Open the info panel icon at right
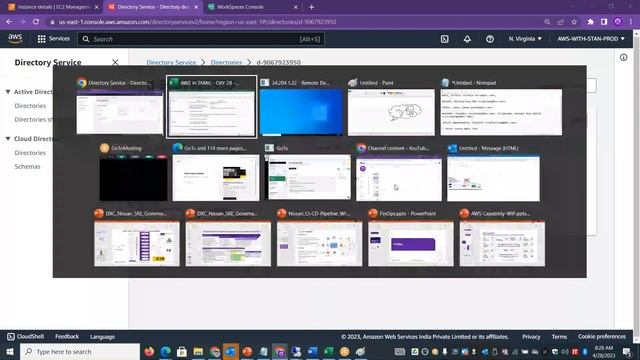The image size is (640, 360). [623, 58]
